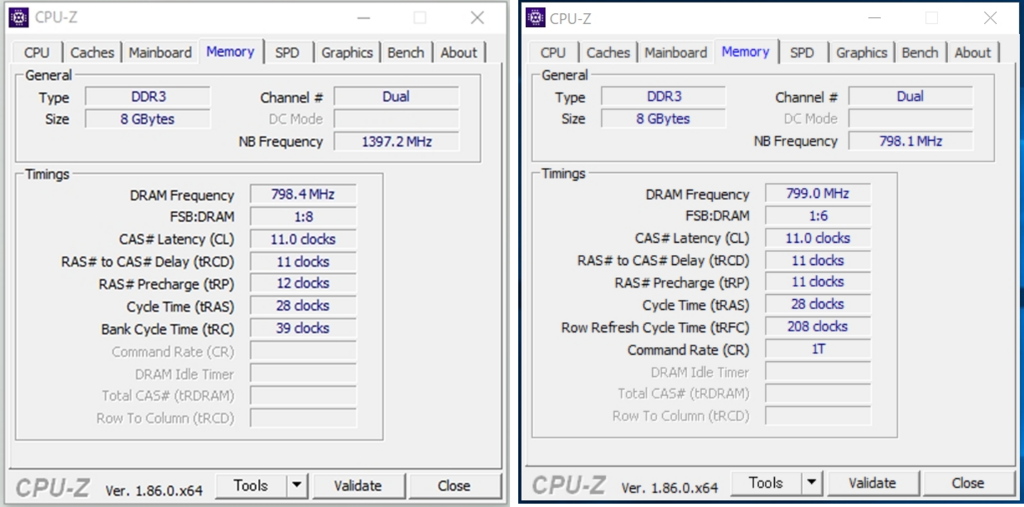Open the CPU tab in left window

click(37, 53)
